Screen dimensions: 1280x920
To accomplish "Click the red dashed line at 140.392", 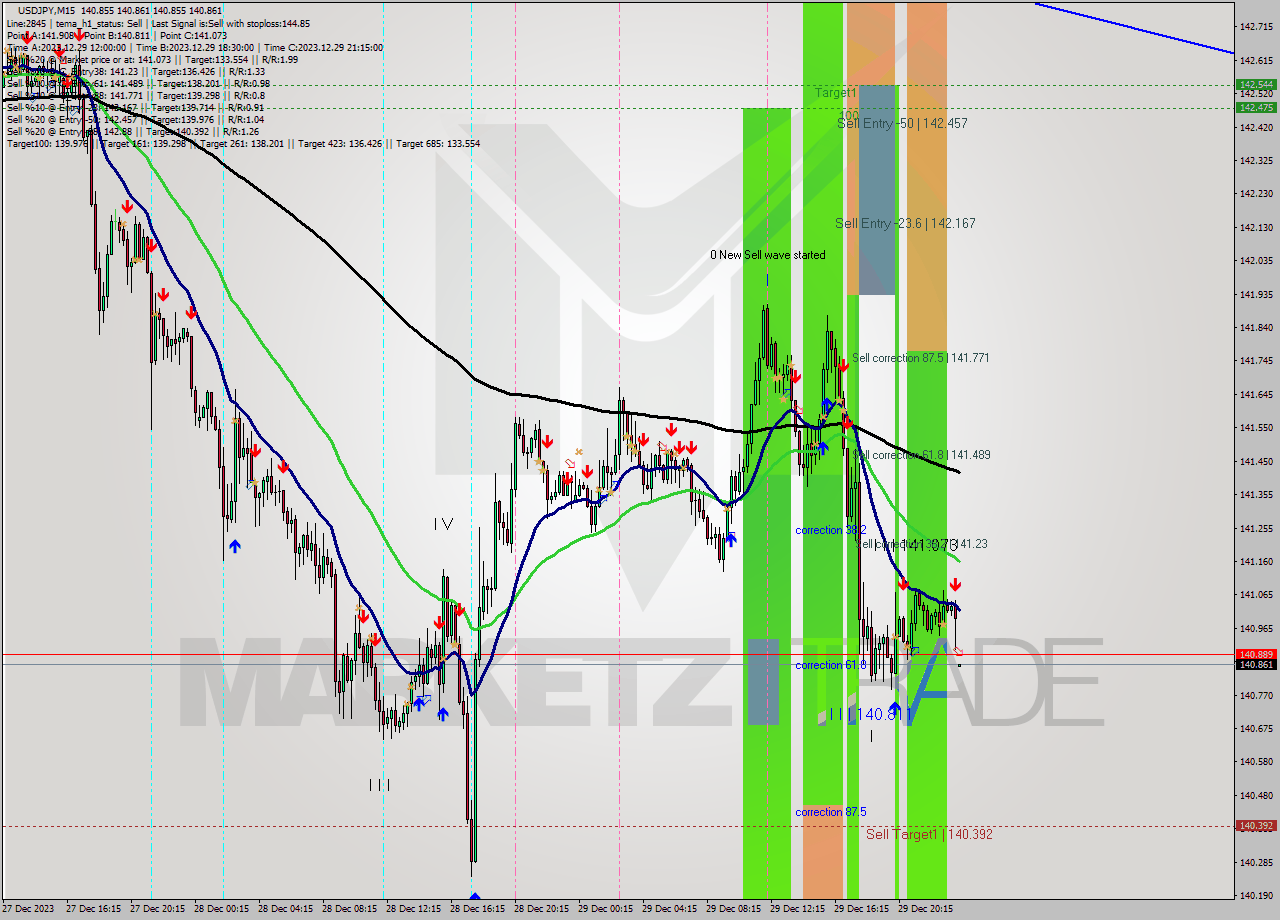I will point(618,826).
